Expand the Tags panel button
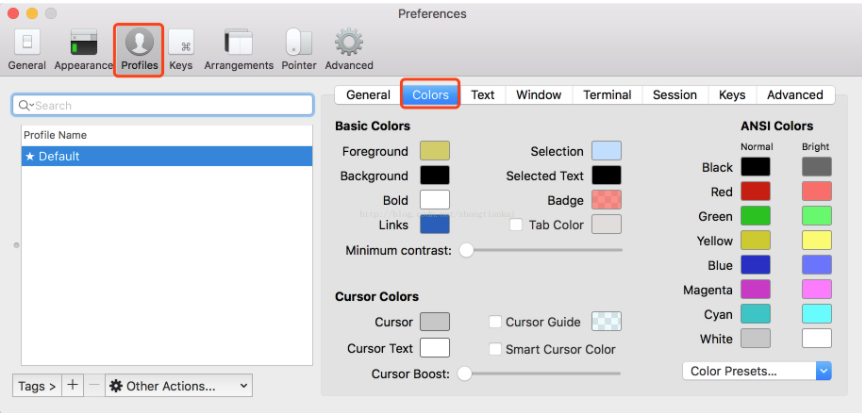Screen dimensions: 862x413 pyautogui.click(x=37, y=385)
